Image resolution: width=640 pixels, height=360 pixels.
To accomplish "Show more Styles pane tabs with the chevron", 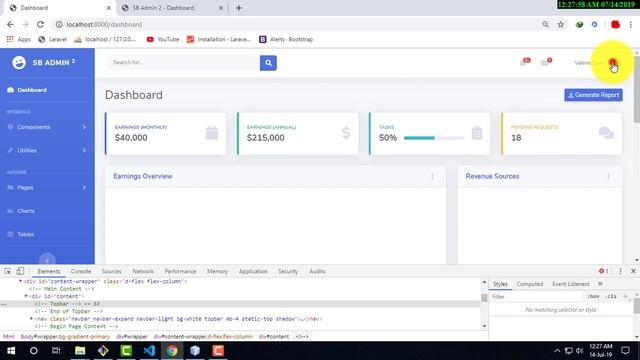I will [x=600, y=284].
